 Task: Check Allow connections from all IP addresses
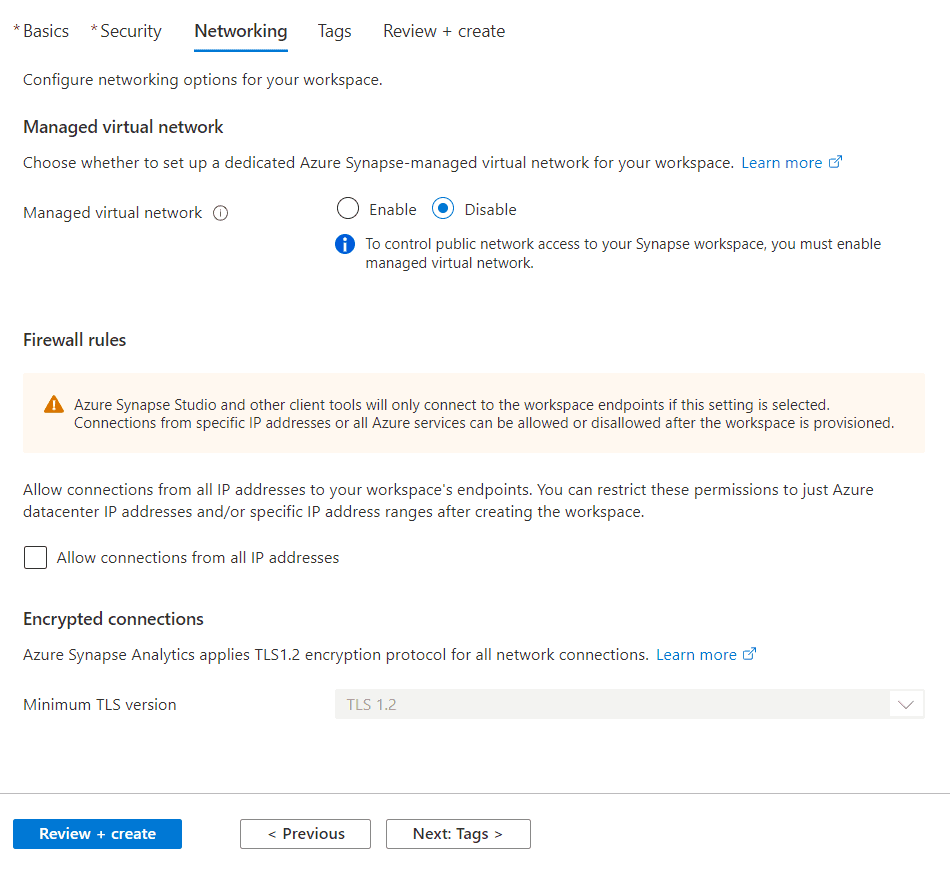(35, 557)
